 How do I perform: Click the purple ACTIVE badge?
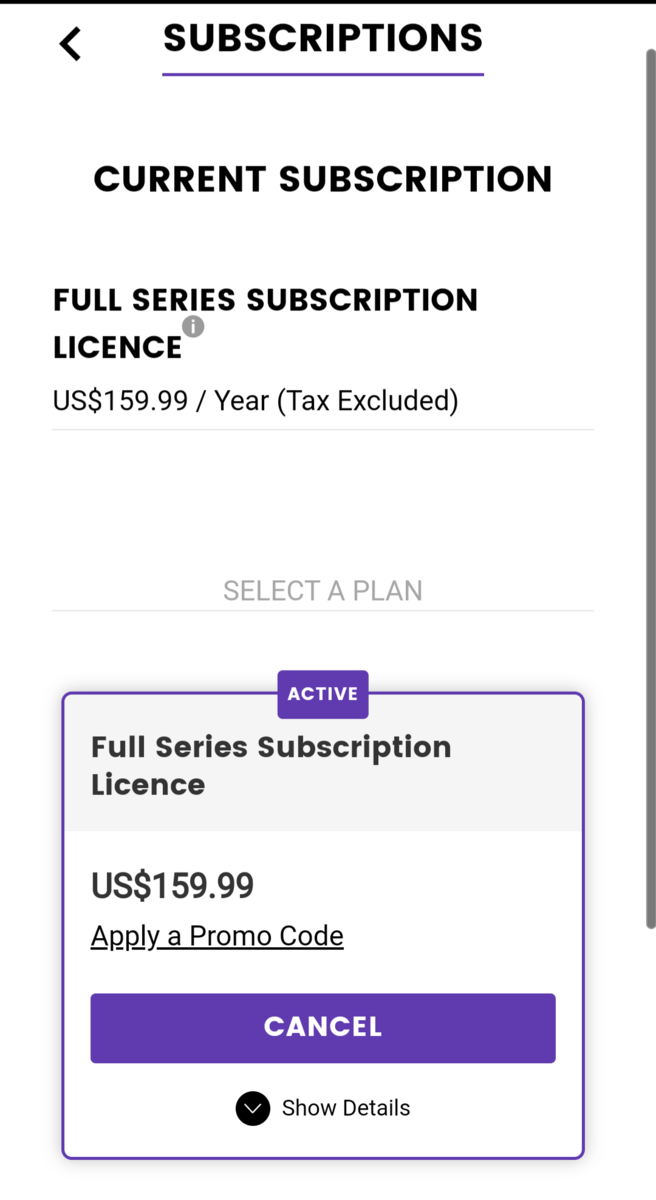pos(323,694)
